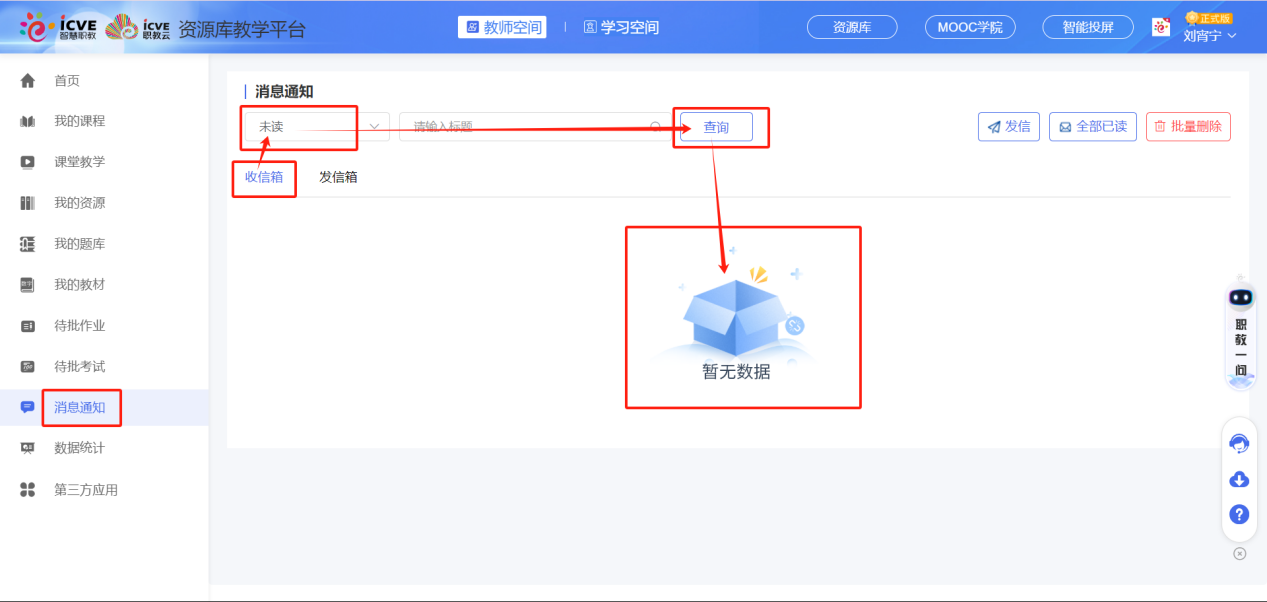Click the 请输入标题 title input field
The image size is (1267, 602).
tap(530, 126)
